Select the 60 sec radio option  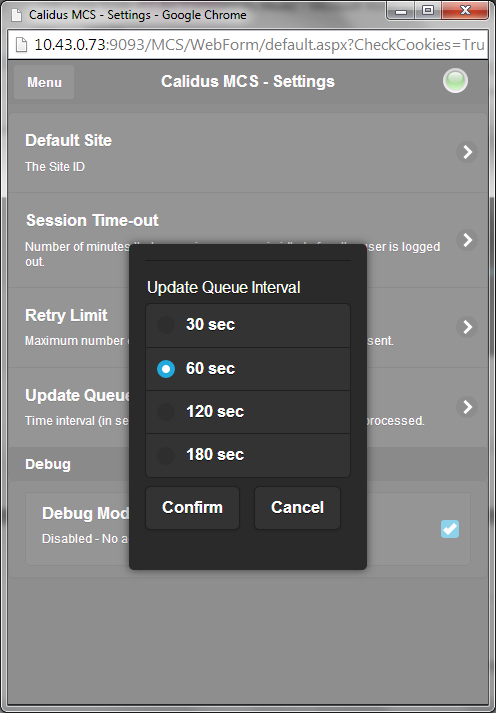pyautogui.click(x=248, y=369)
